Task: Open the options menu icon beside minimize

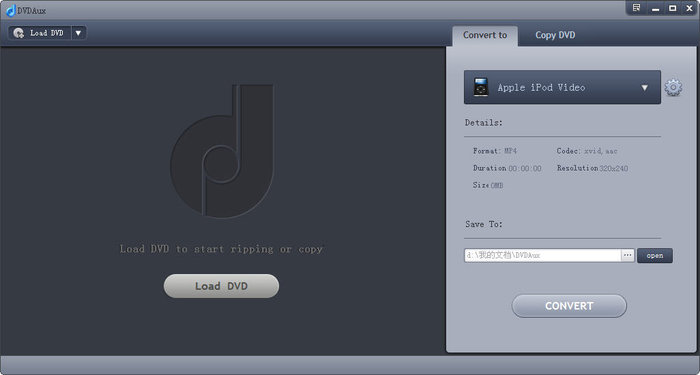Action: point(637,8)
